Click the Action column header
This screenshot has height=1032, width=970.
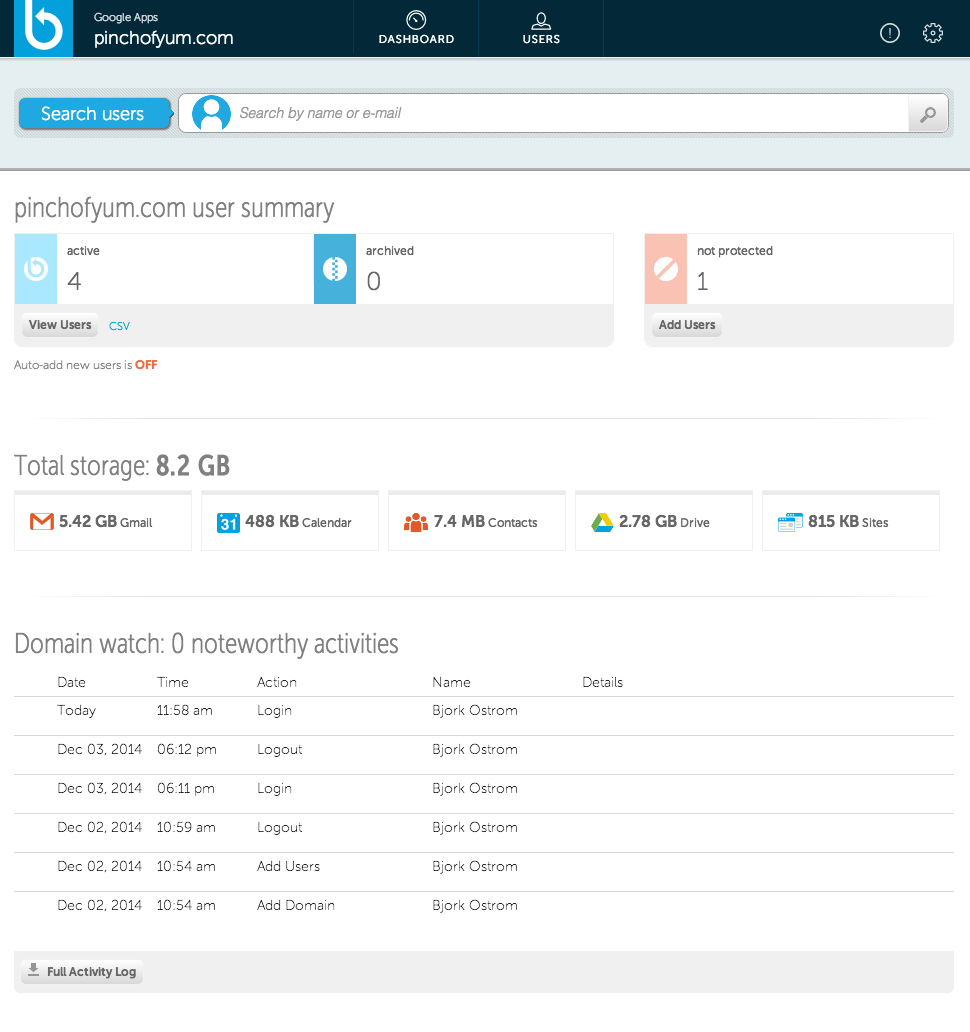tap(276, 683)
